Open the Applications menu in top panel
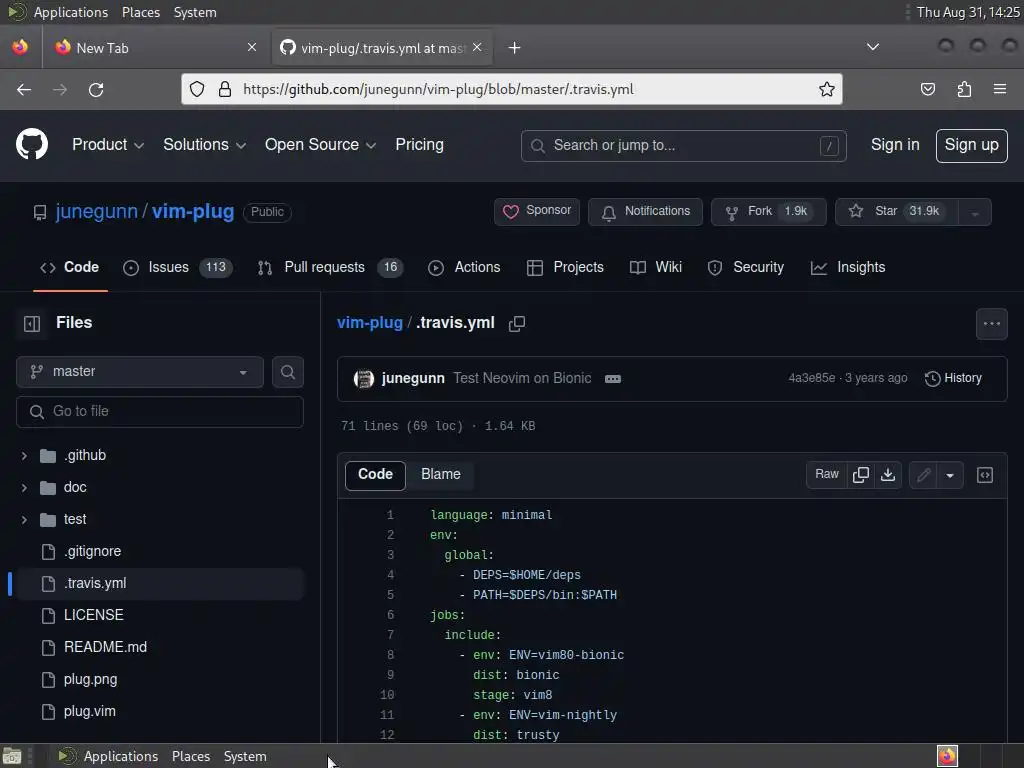The width and height of the screenshot is (1024, 768). click(x=71, y=12)
